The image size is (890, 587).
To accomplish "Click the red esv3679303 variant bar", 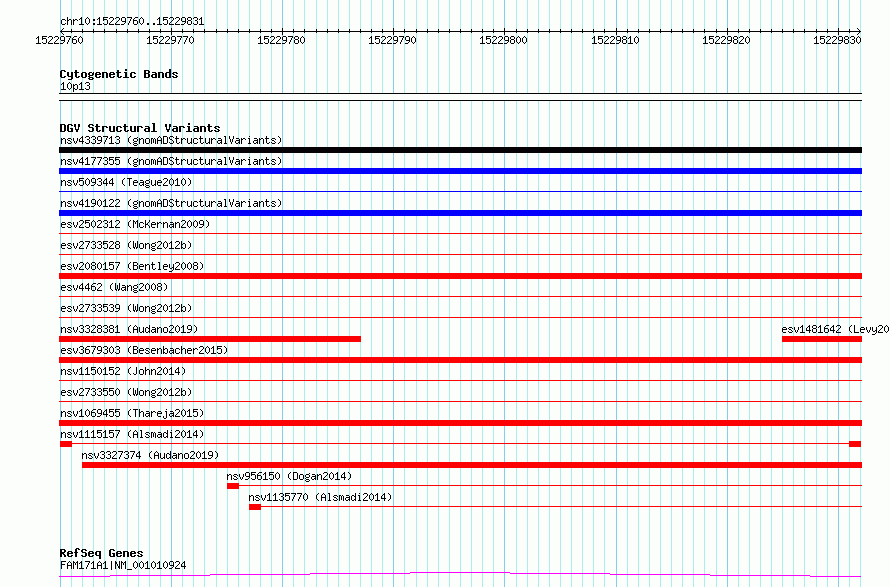I will point(460,360).
